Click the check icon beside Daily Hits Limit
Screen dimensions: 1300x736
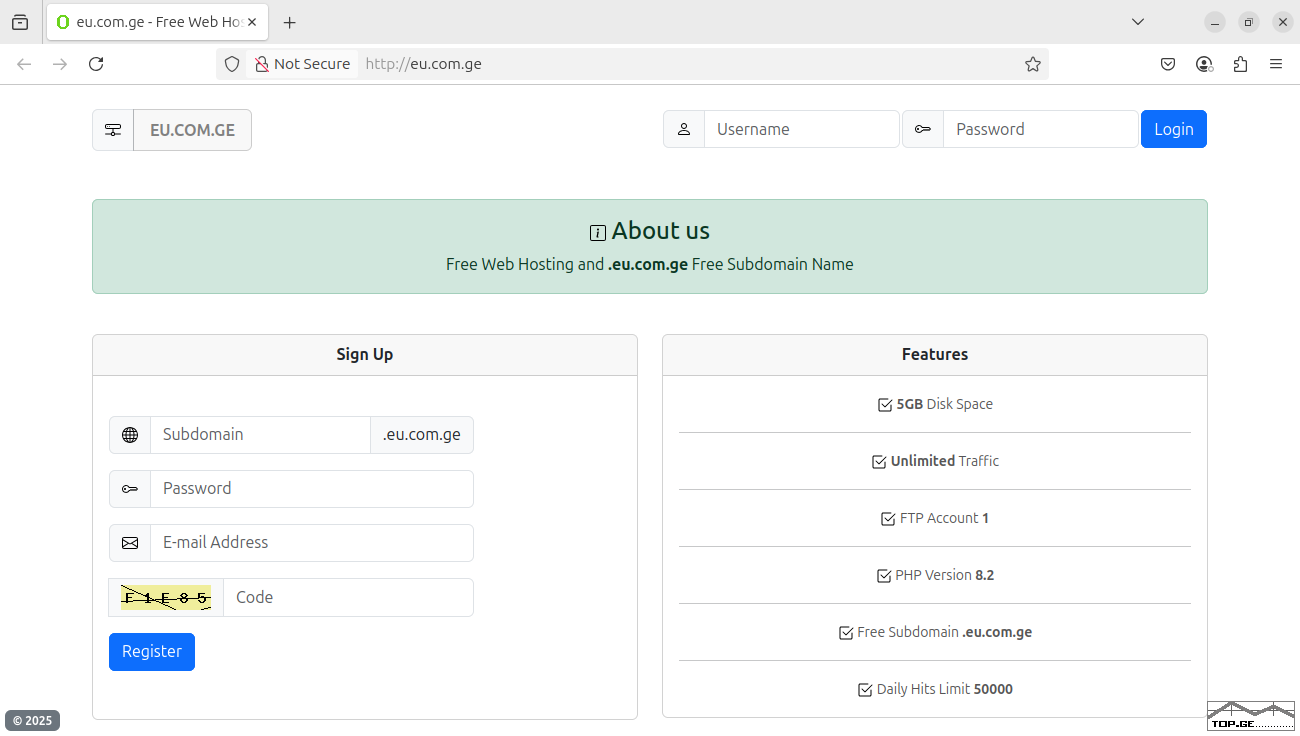pyautogui.click(x=865, y=690)
